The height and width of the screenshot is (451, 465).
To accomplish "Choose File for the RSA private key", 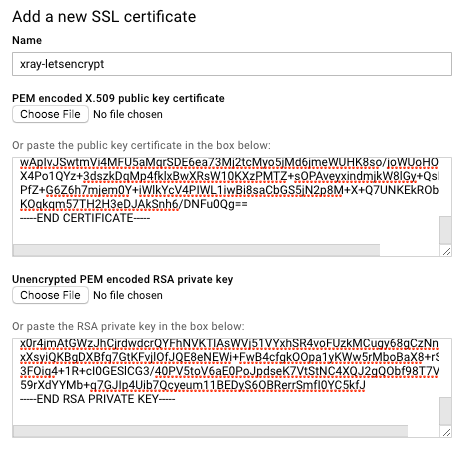I will [x=50, y=295].
